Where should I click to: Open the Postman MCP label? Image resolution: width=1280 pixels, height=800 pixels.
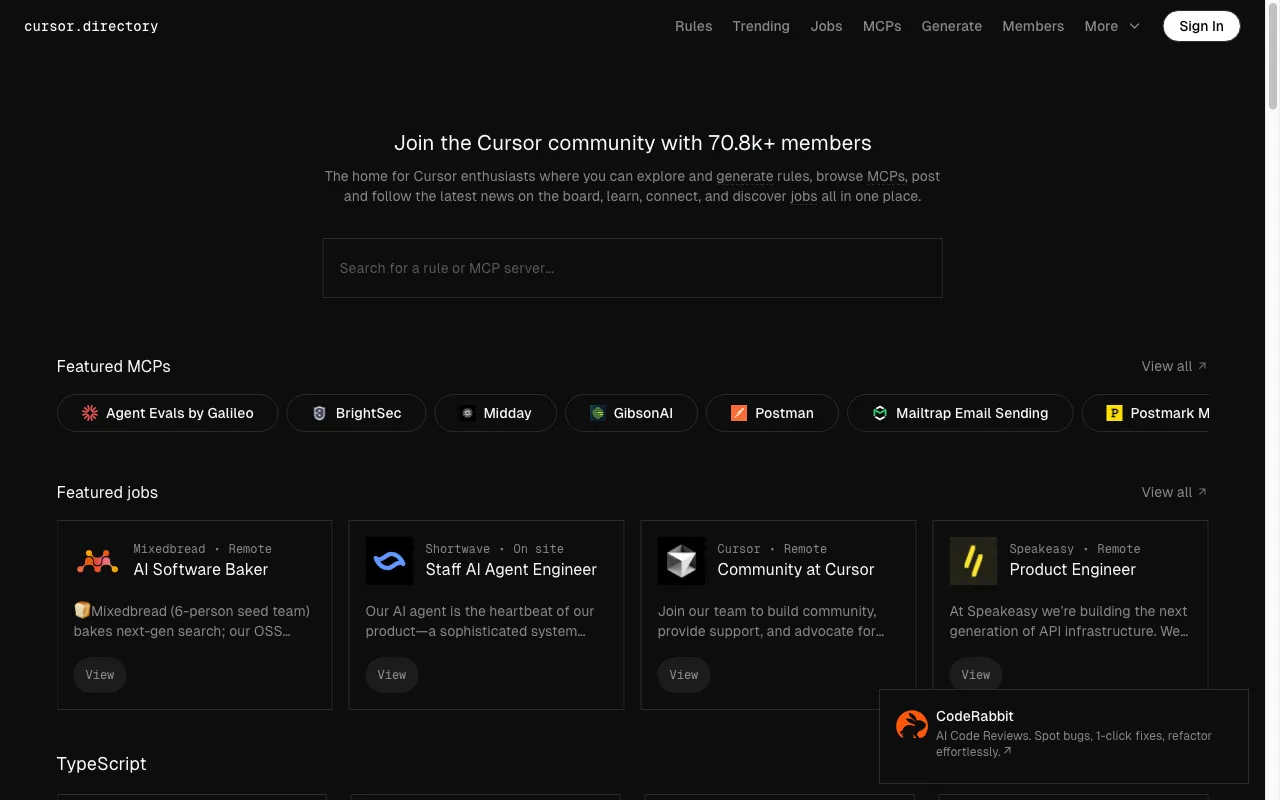coord(784,413)
